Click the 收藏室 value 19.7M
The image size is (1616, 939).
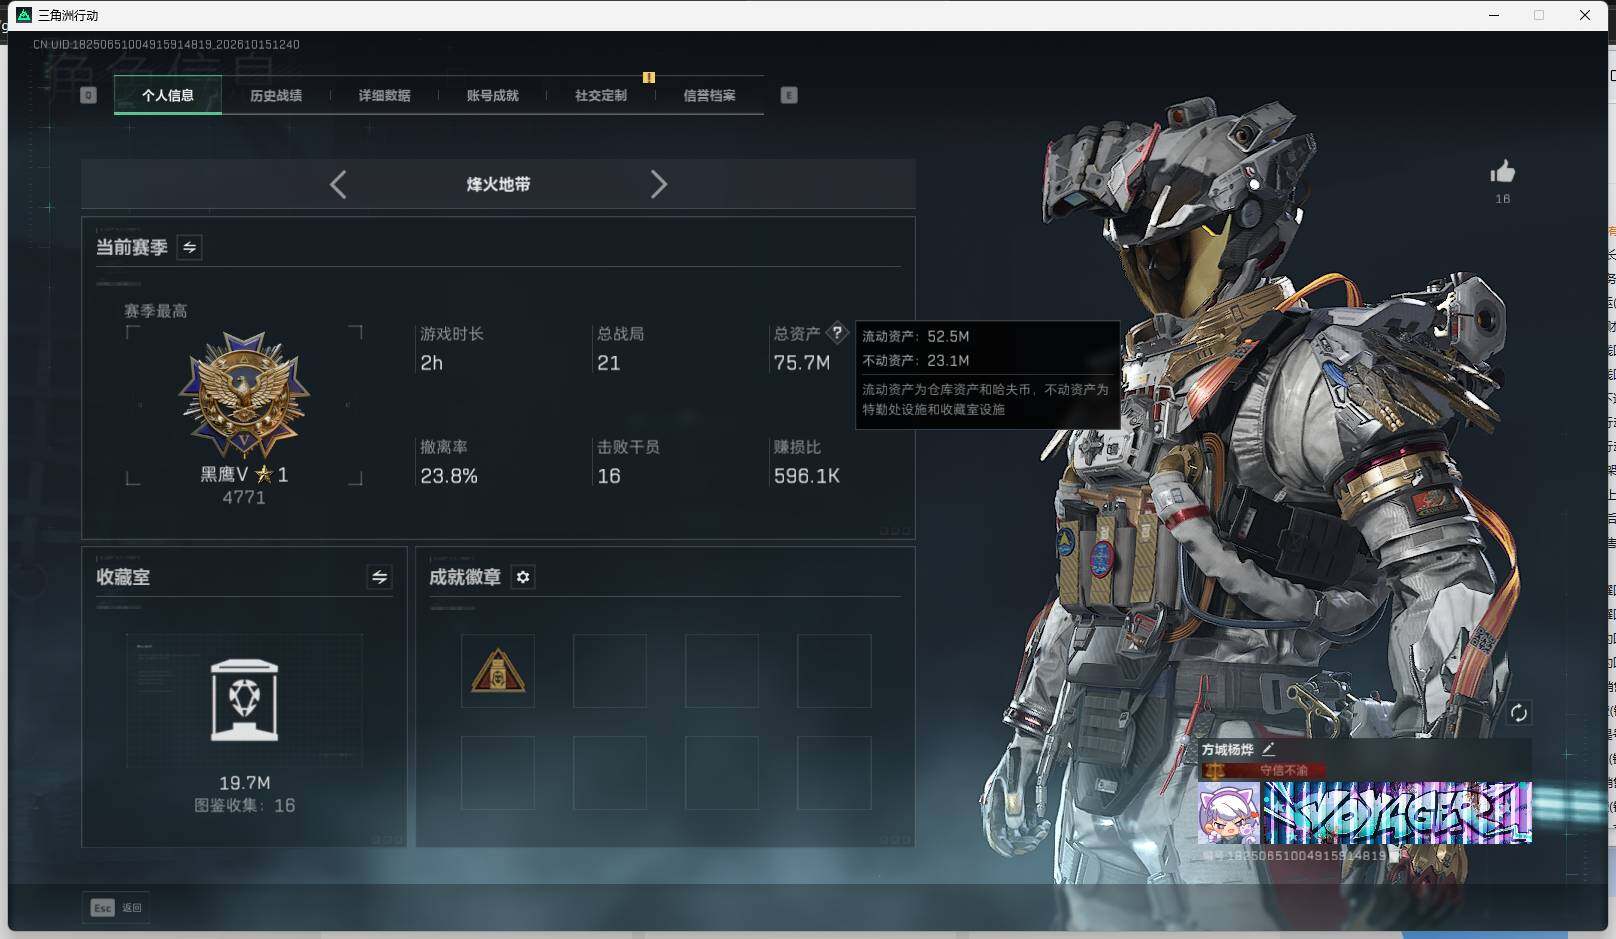point(245,783)
